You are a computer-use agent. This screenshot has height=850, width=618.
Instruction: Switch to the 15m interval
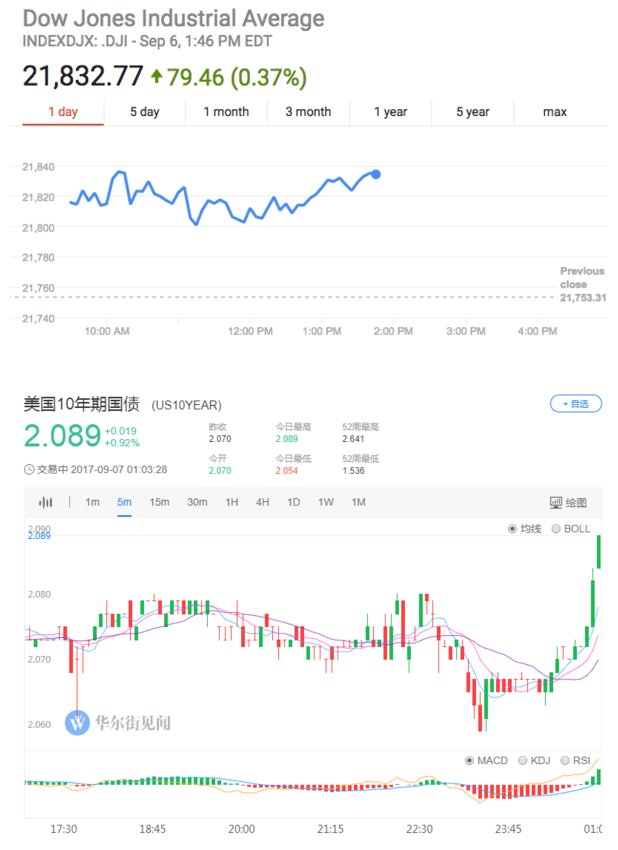pos(159,503)
